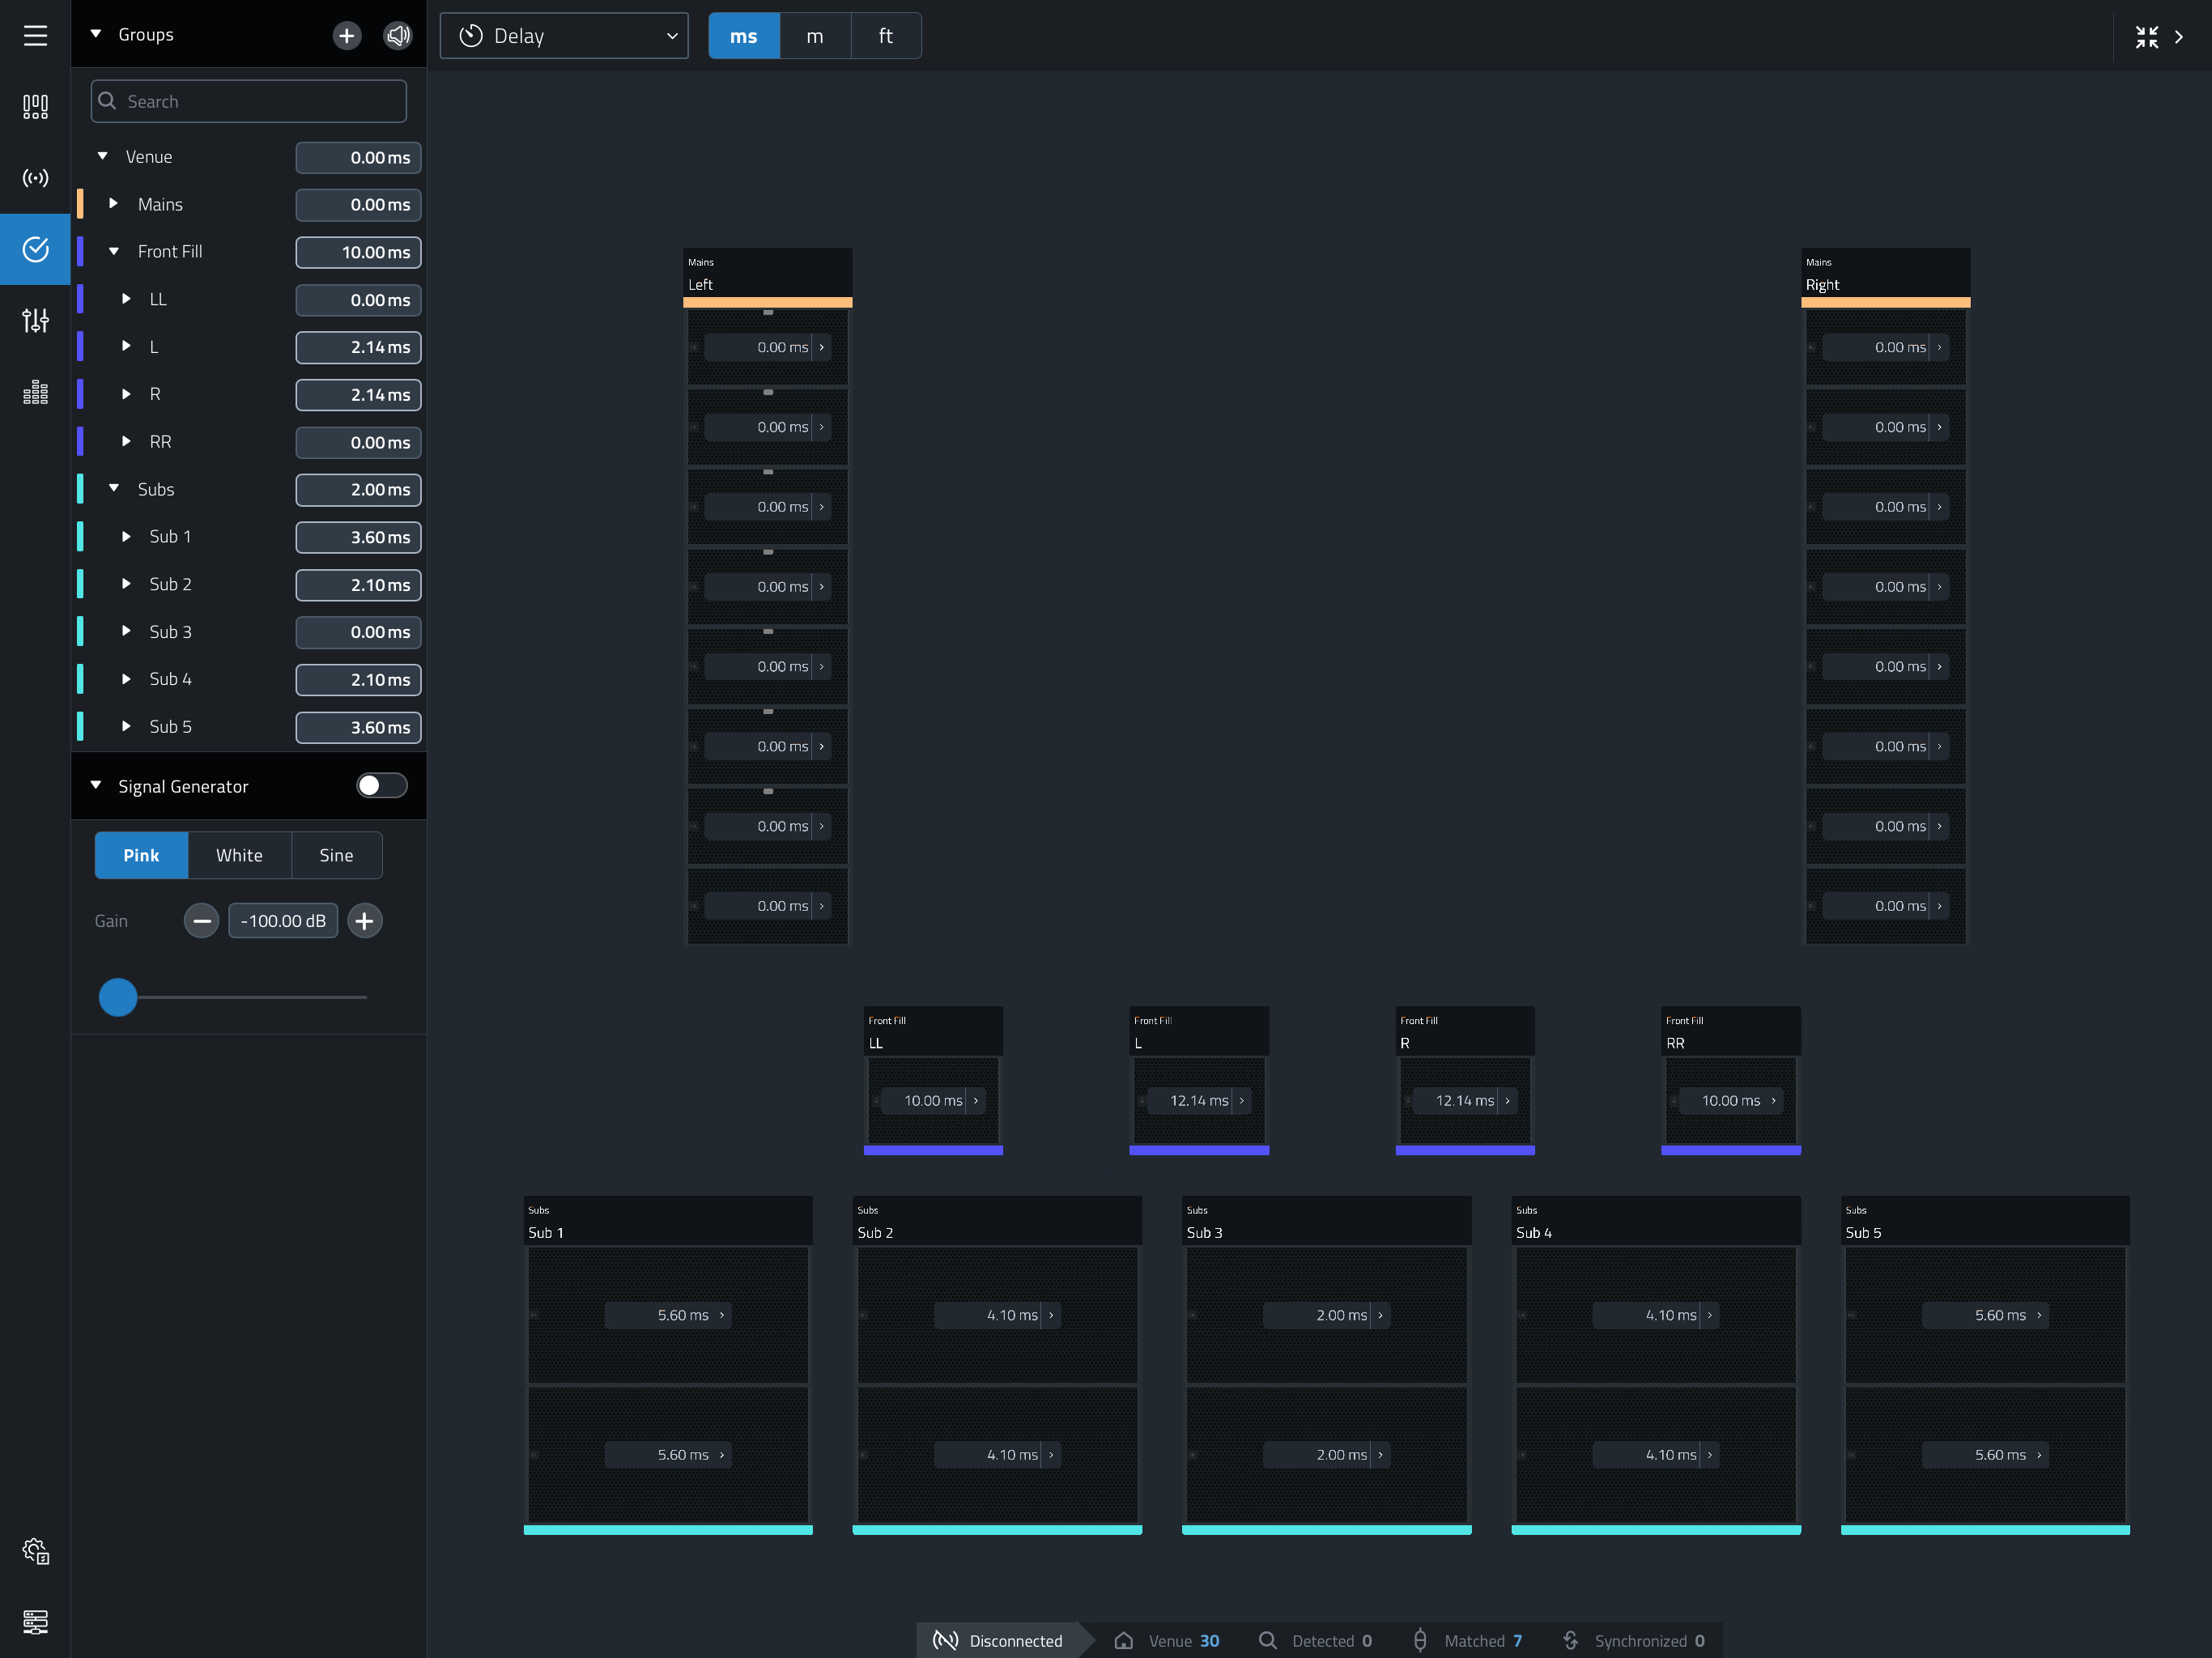Viewport: 2212px width, 1658px height.
Task: Open Sub 3 top speaker delay arrow
Action: click(1380, 1315)
